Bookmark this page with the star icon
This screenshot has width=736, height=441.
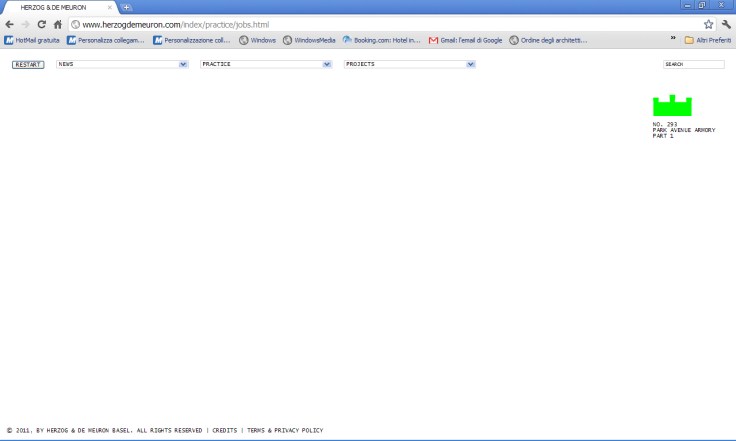click(708, 24)
